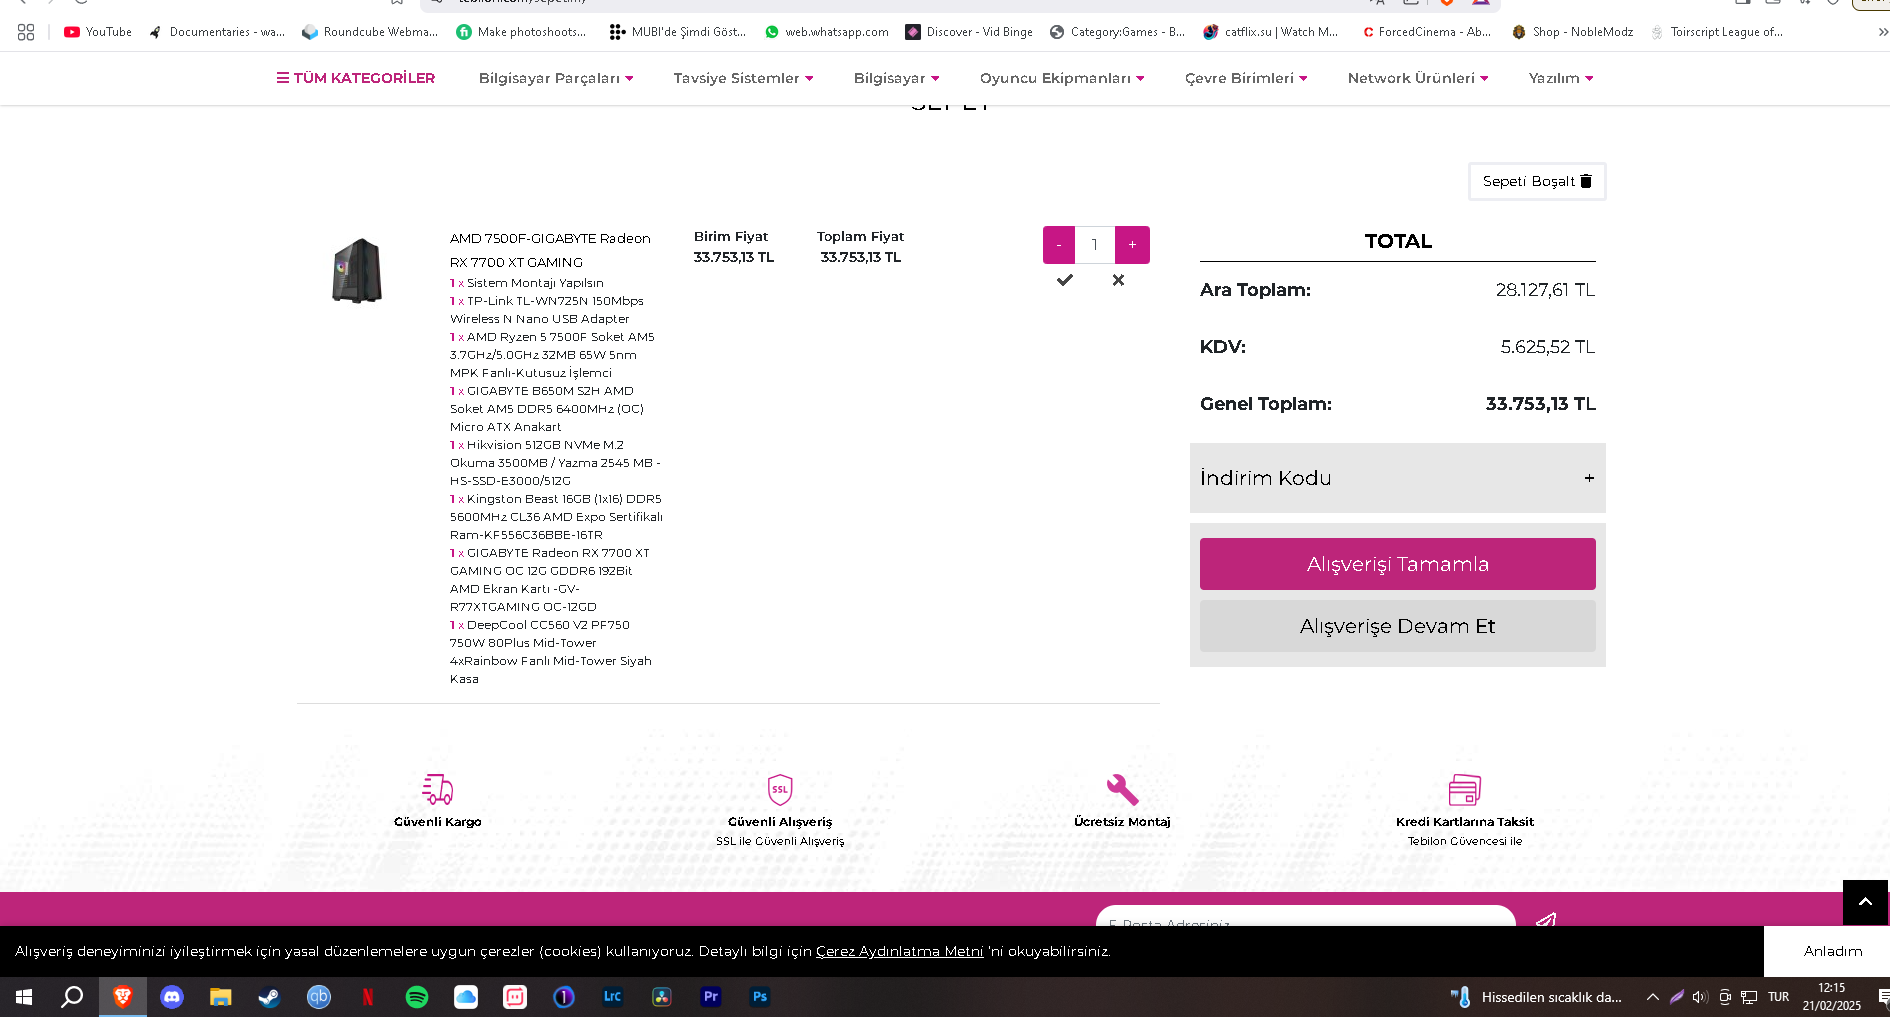Open the ForcedCinema bookmark
Image resolution: width=1890 pixels, height=1017 pixels.
point(1426,32)
